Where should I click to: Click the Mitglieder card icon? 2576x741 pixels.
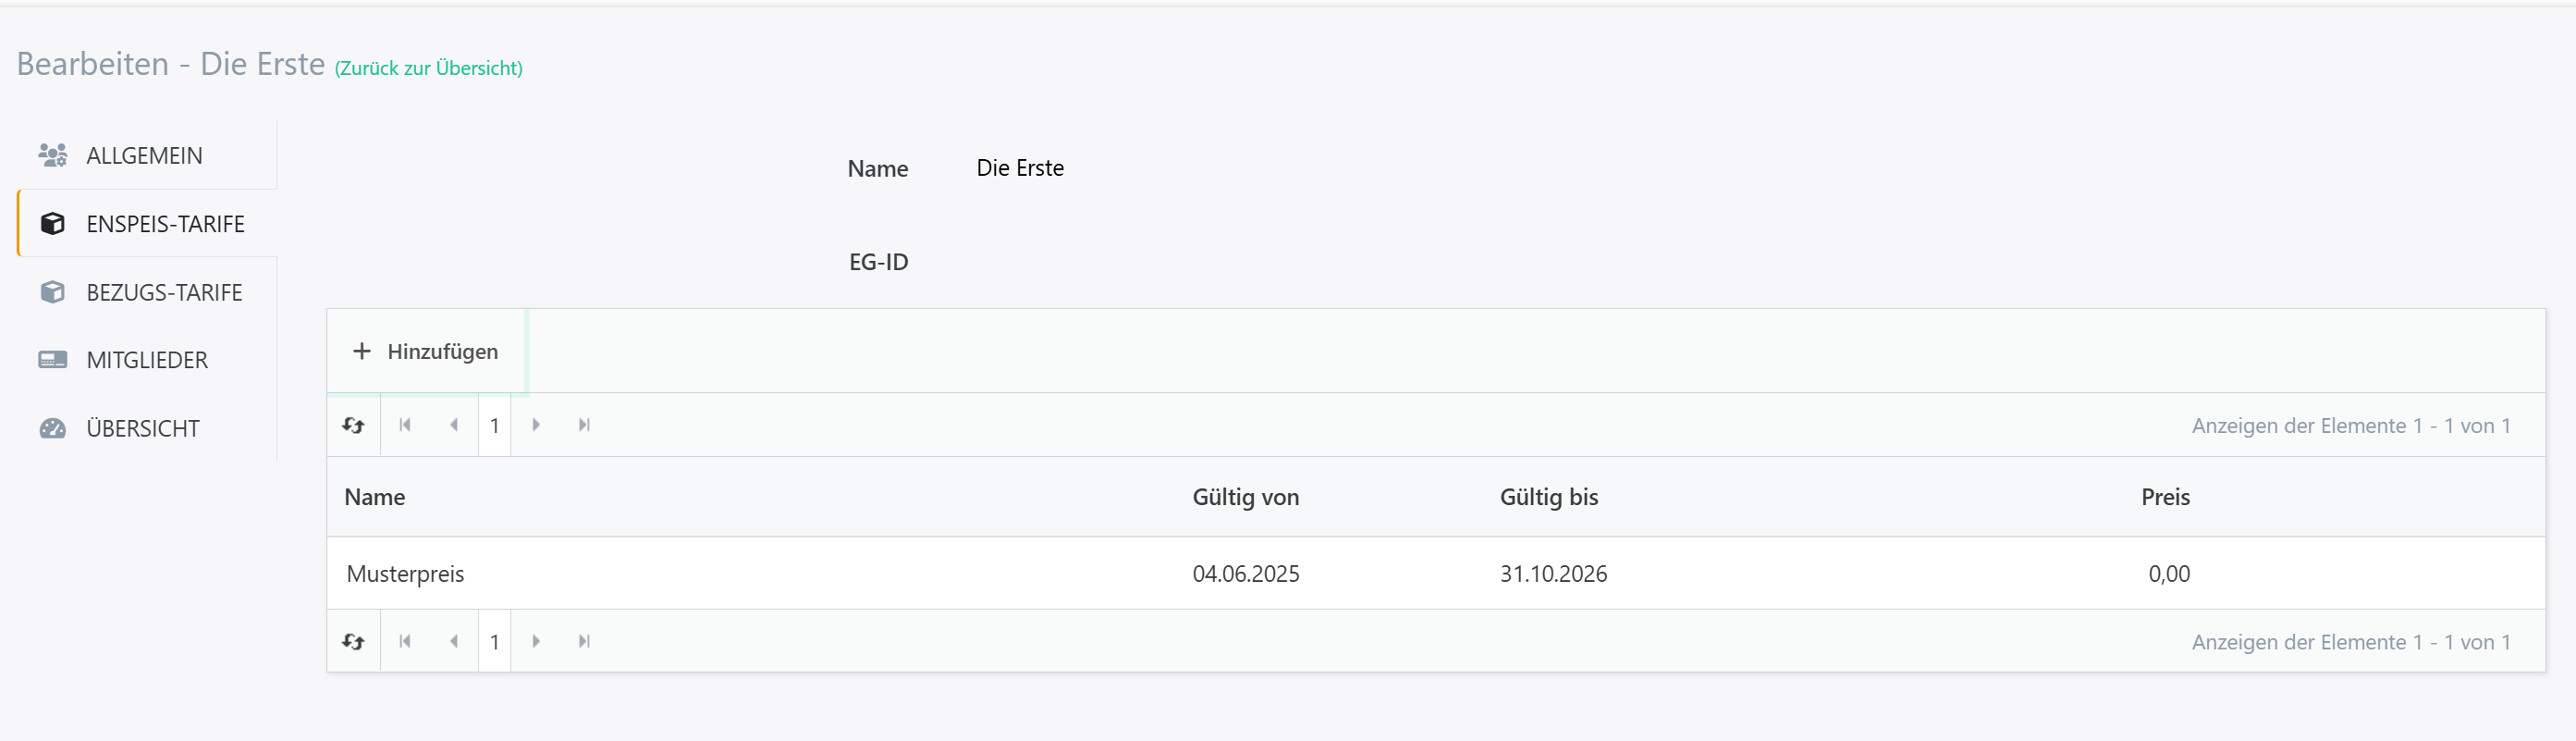pos(52,360)
